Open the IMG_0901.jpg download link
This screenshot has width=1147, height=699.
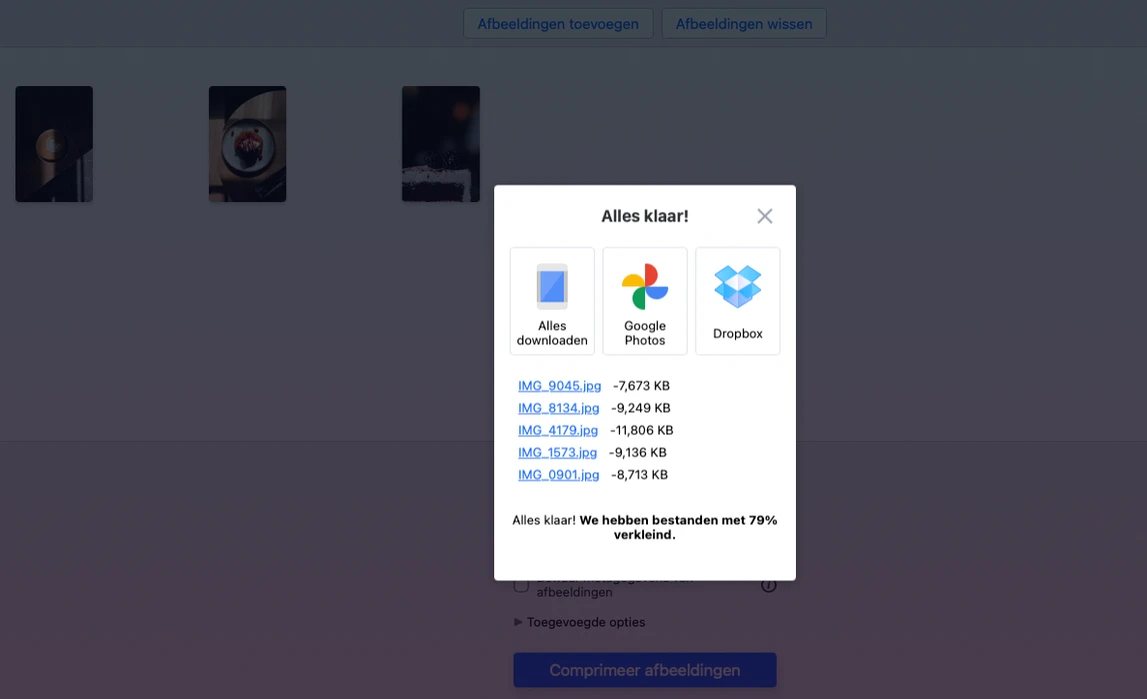558,475
